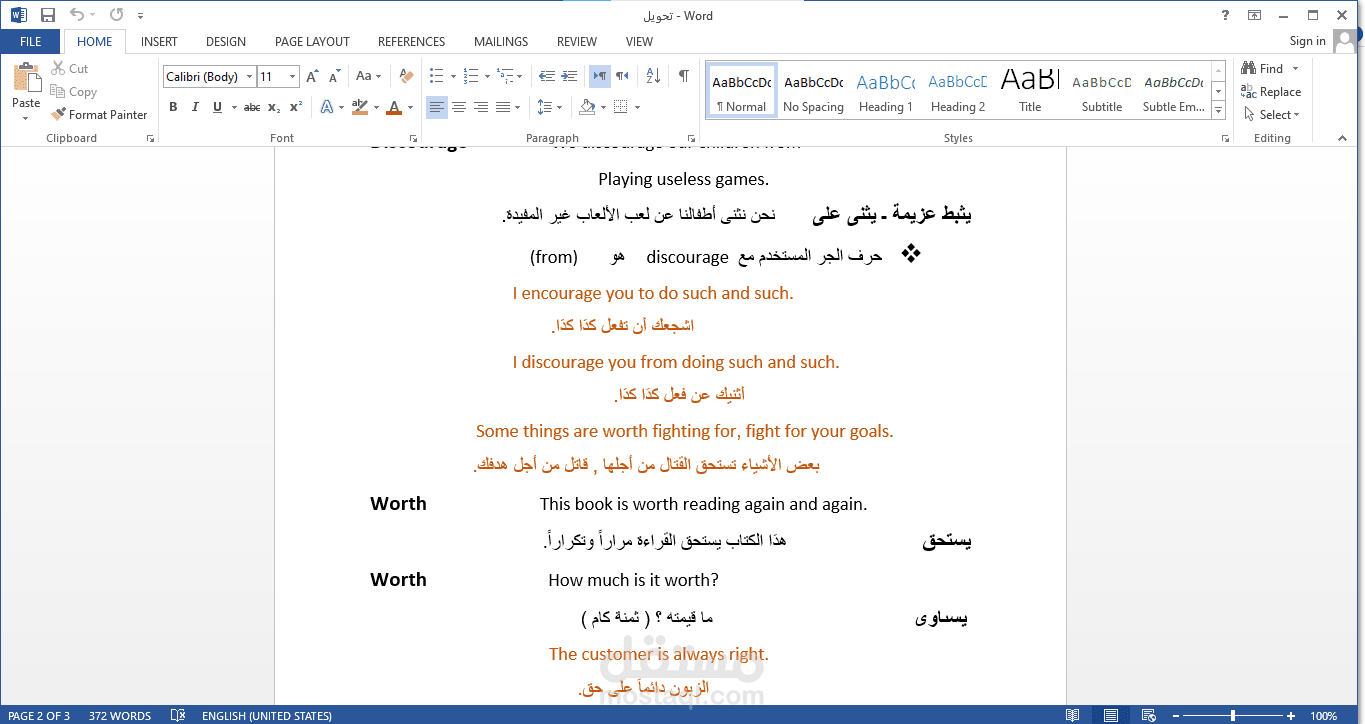Click the bullet list icon
The width and height of the screenshot is (1365, 724).
tap(436, 76)
